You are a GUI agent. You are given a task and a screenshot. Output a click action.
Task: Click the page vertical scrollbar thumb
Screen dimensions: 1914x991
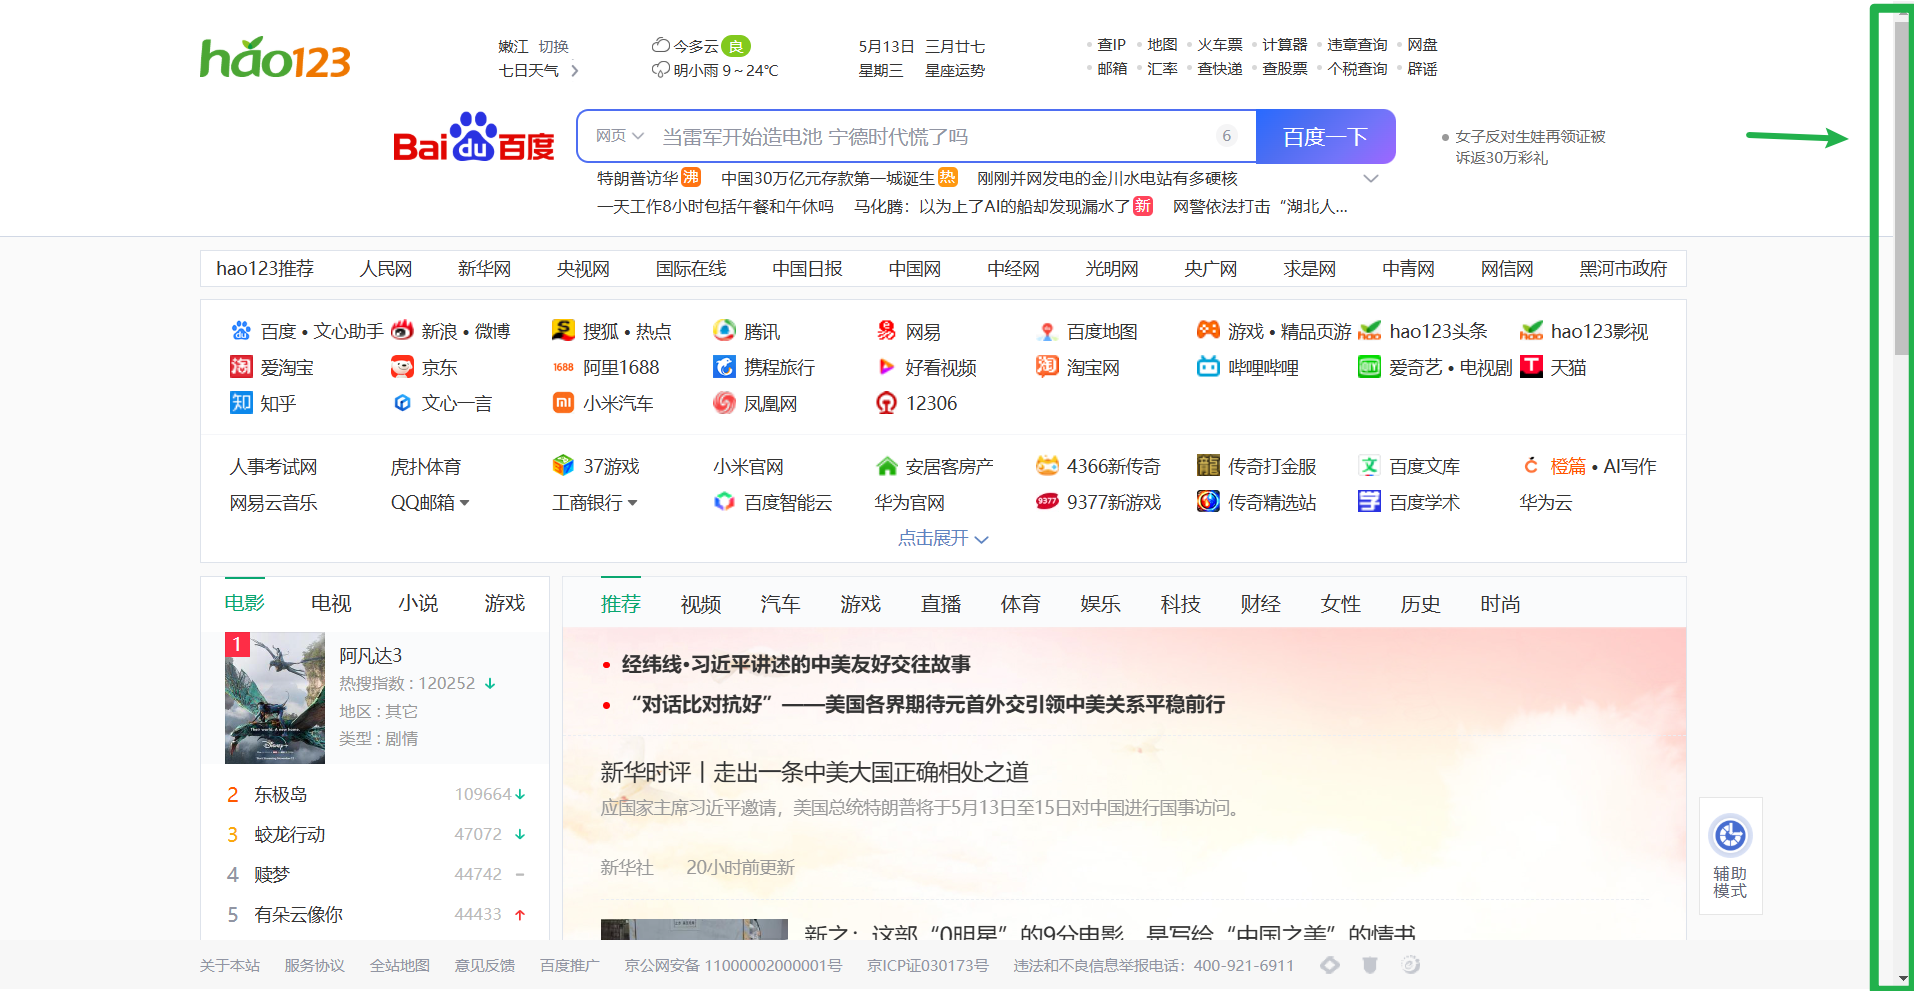1902,188
